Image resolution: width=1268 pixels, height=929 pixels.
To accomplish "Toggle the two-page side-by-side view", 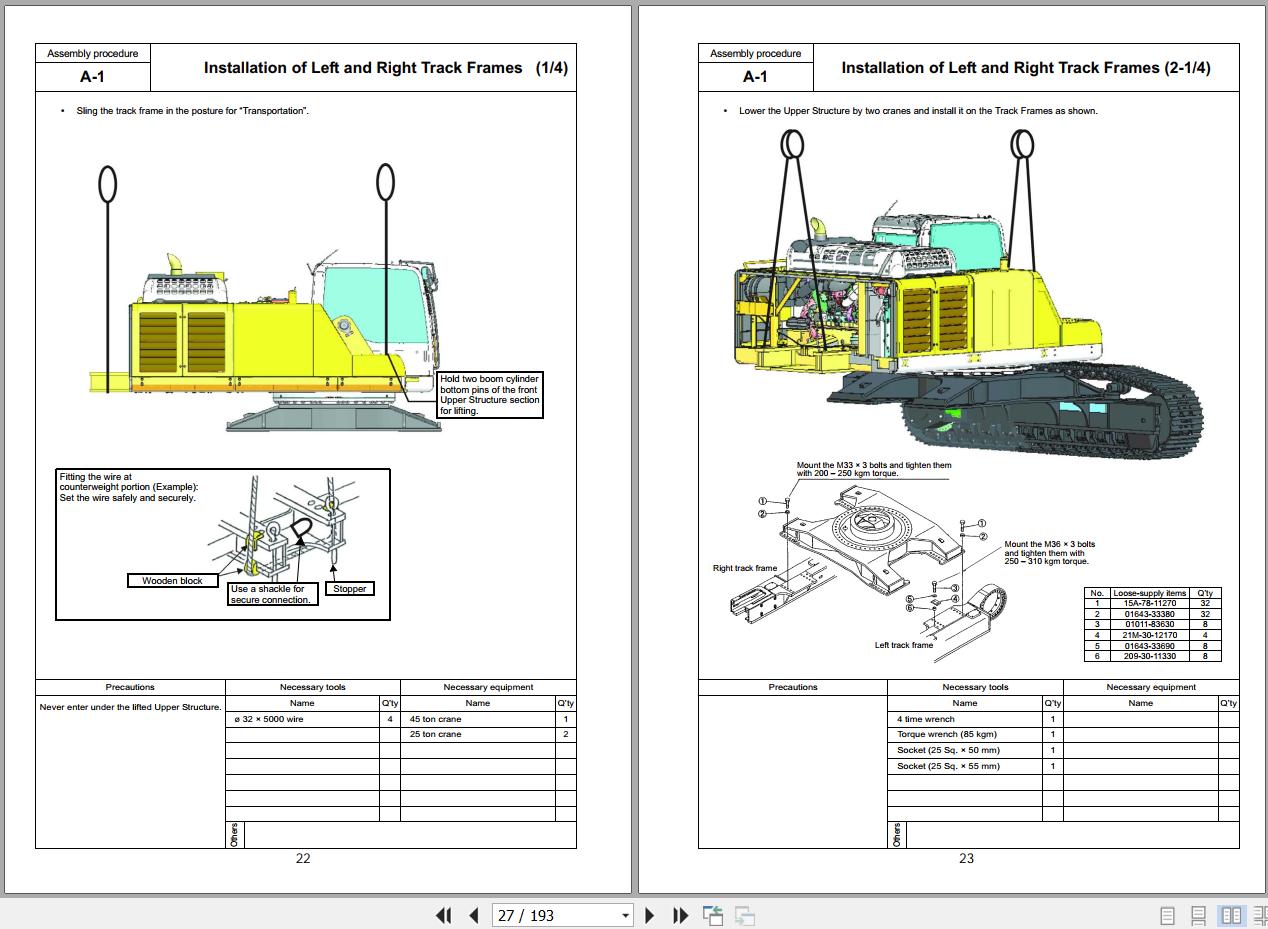I will pyautogui.click(x=1232, y=915).
